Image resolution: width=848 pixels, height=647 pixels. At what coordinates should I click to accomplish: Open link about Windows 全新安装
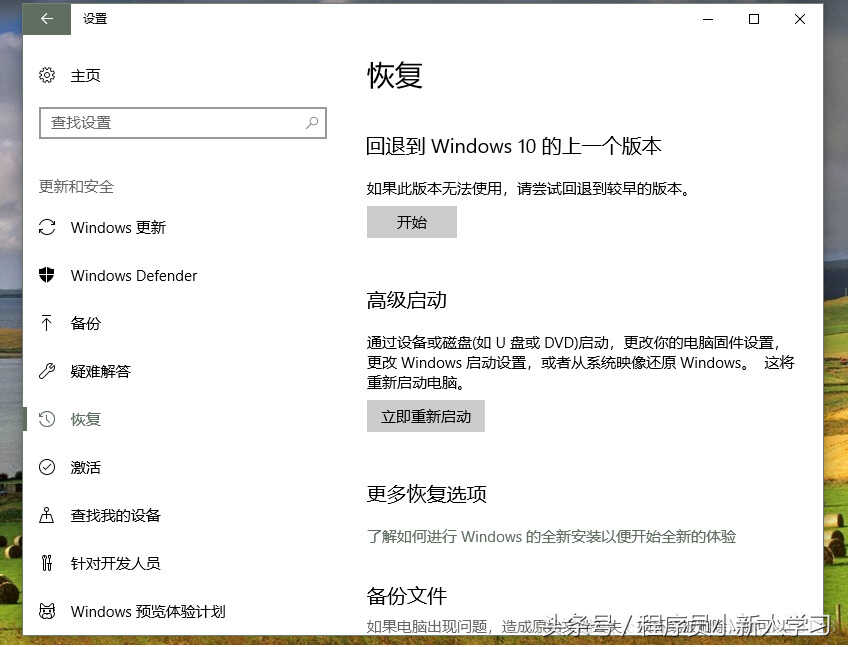[x=551, y=537]
